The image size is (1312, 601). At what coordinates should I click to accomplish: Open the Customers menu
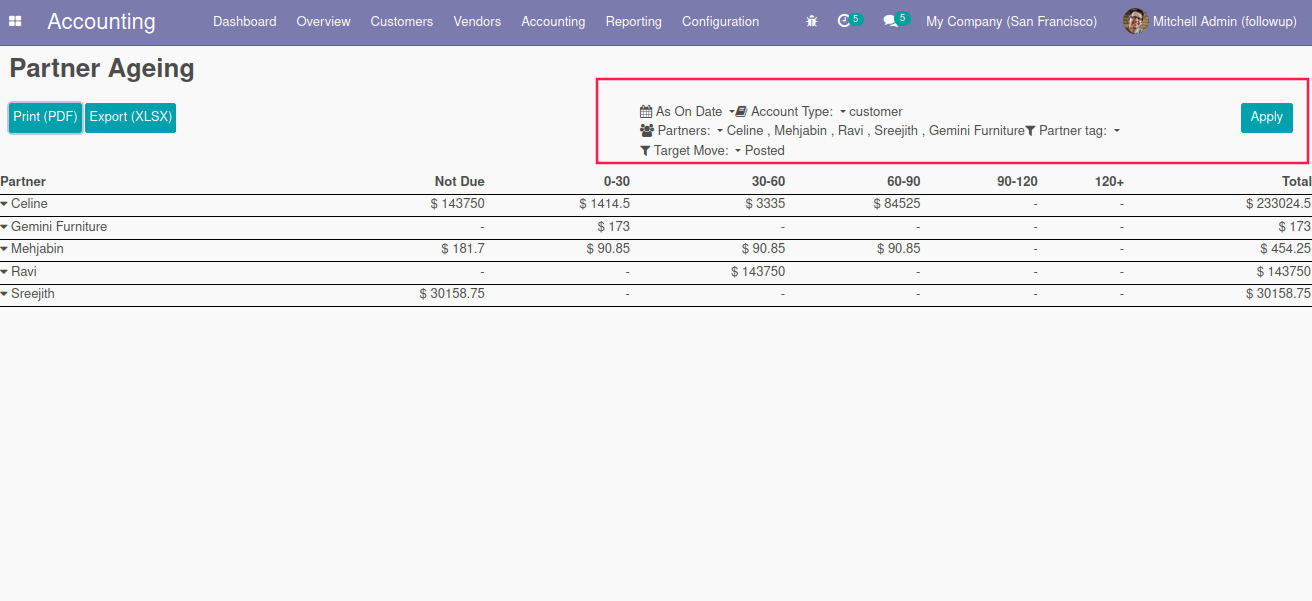click(402, 21)
